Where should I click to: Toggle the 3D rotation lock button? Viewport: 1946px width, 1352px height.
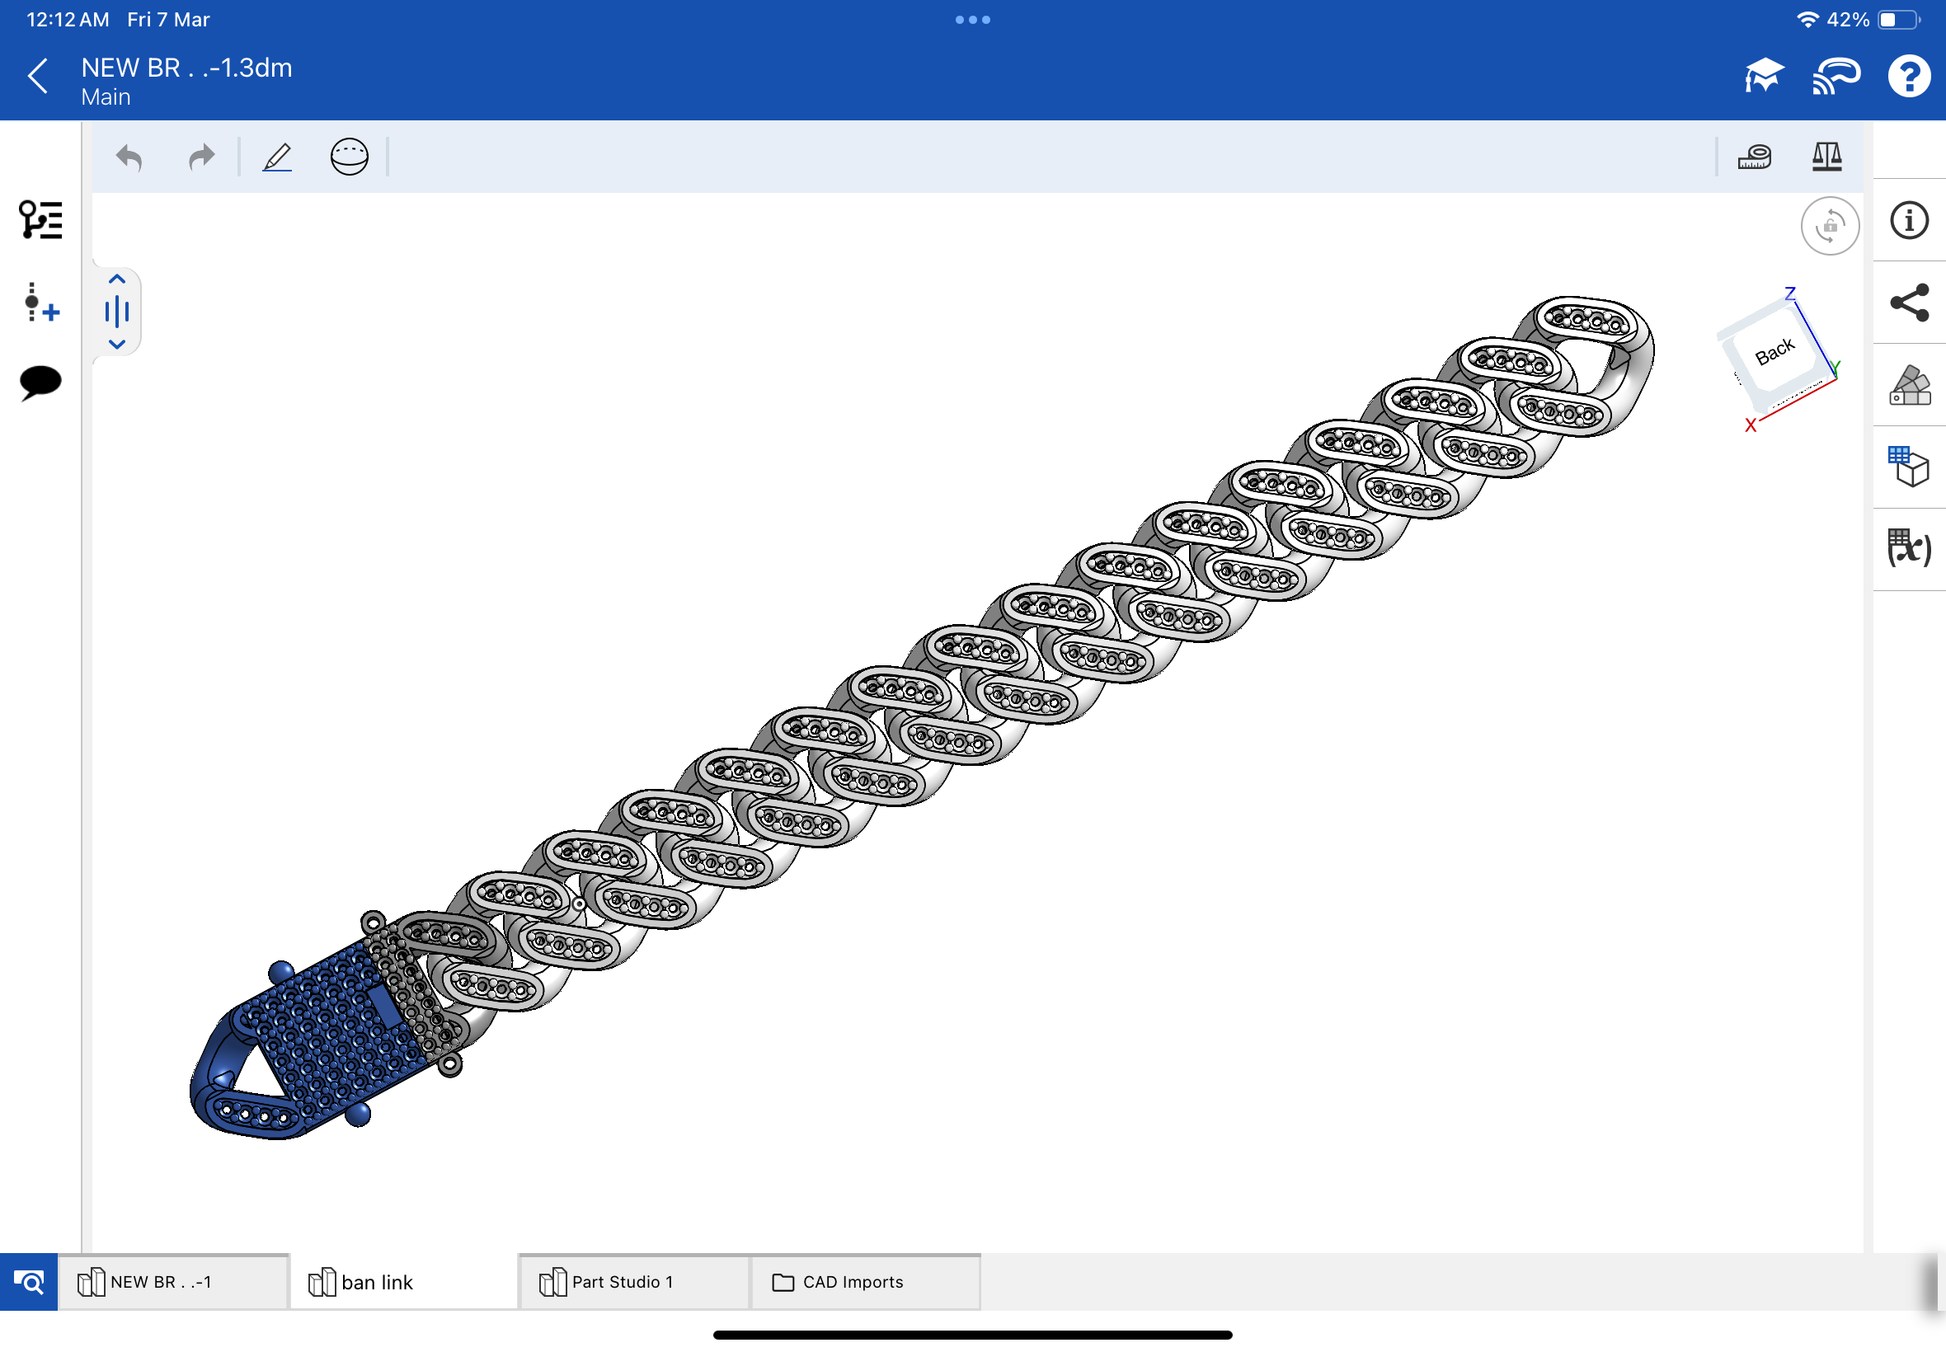coord(1829,226)
